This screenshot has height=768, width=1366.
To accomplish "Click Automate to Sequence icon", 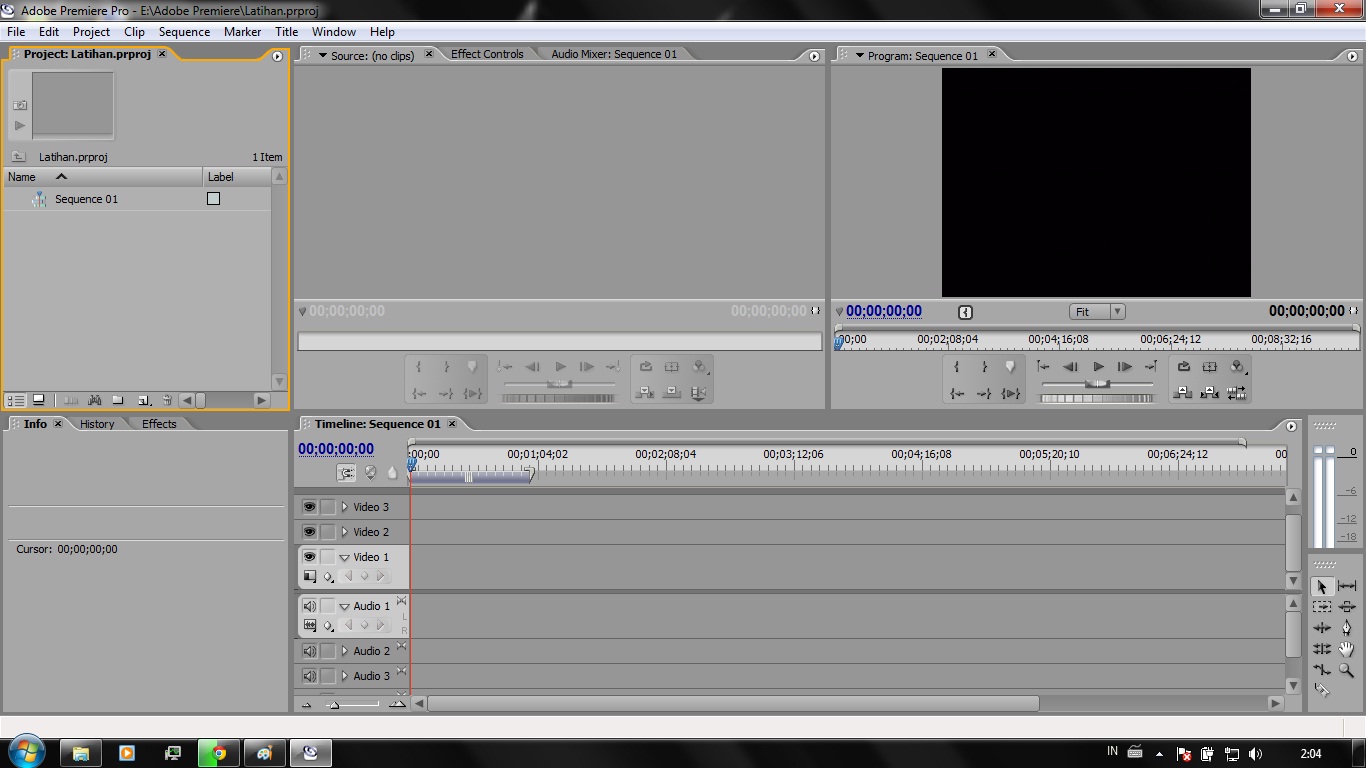I will click(x=71, y=400).
